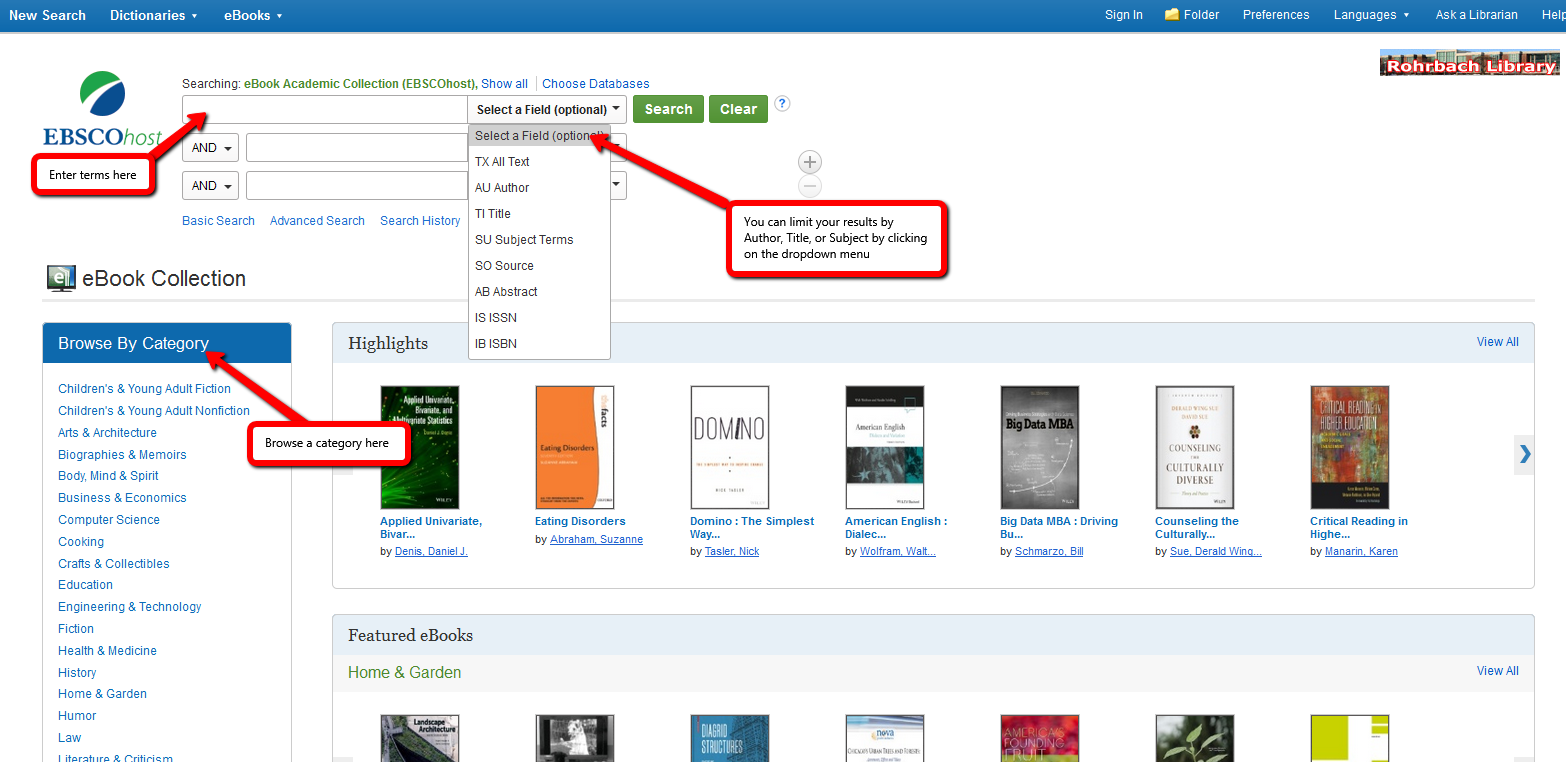Screen dimensions: 1566x762
Task: Browse Business & Economics category
Action: click(122, 498)
